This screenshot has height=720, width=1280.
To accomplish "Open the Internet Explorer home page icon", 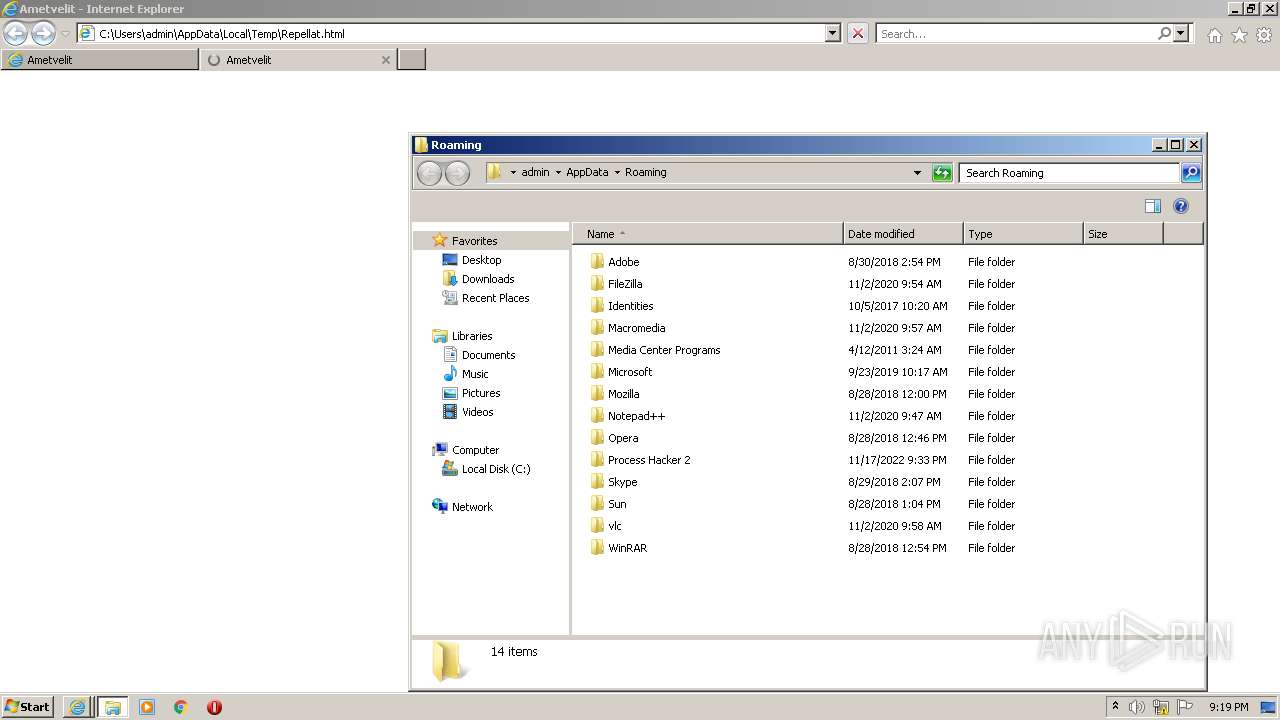I will tap(1214, 35).
